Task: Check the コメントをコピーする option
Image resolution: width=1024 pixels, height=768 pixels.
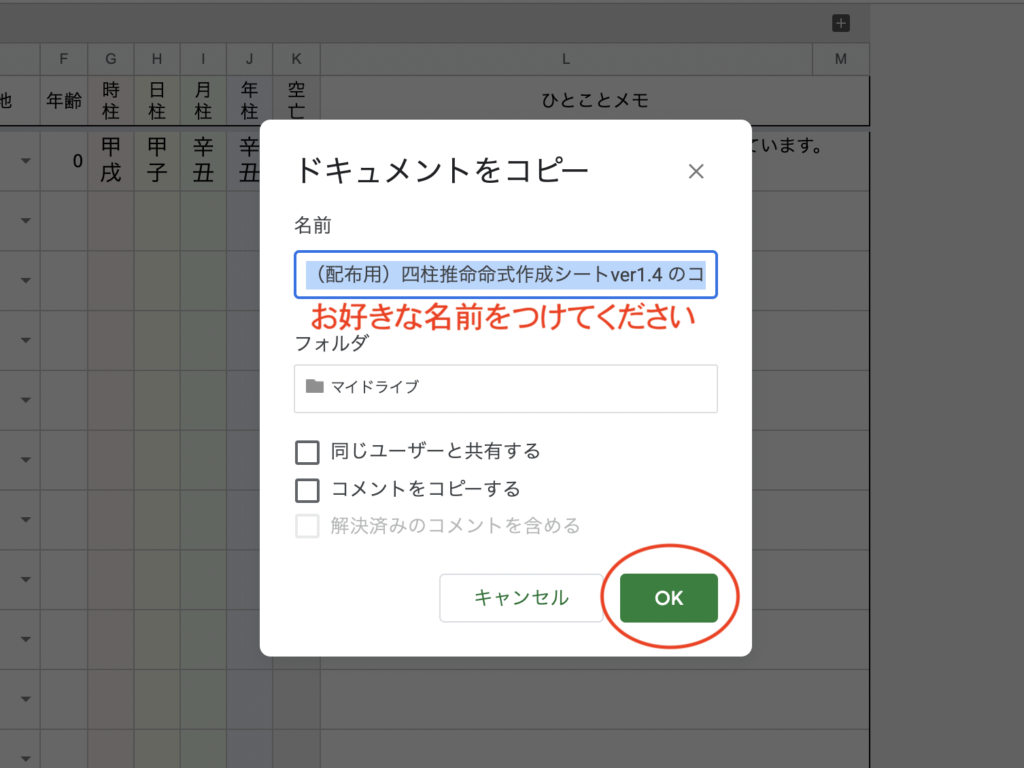Action: (307, 490)
